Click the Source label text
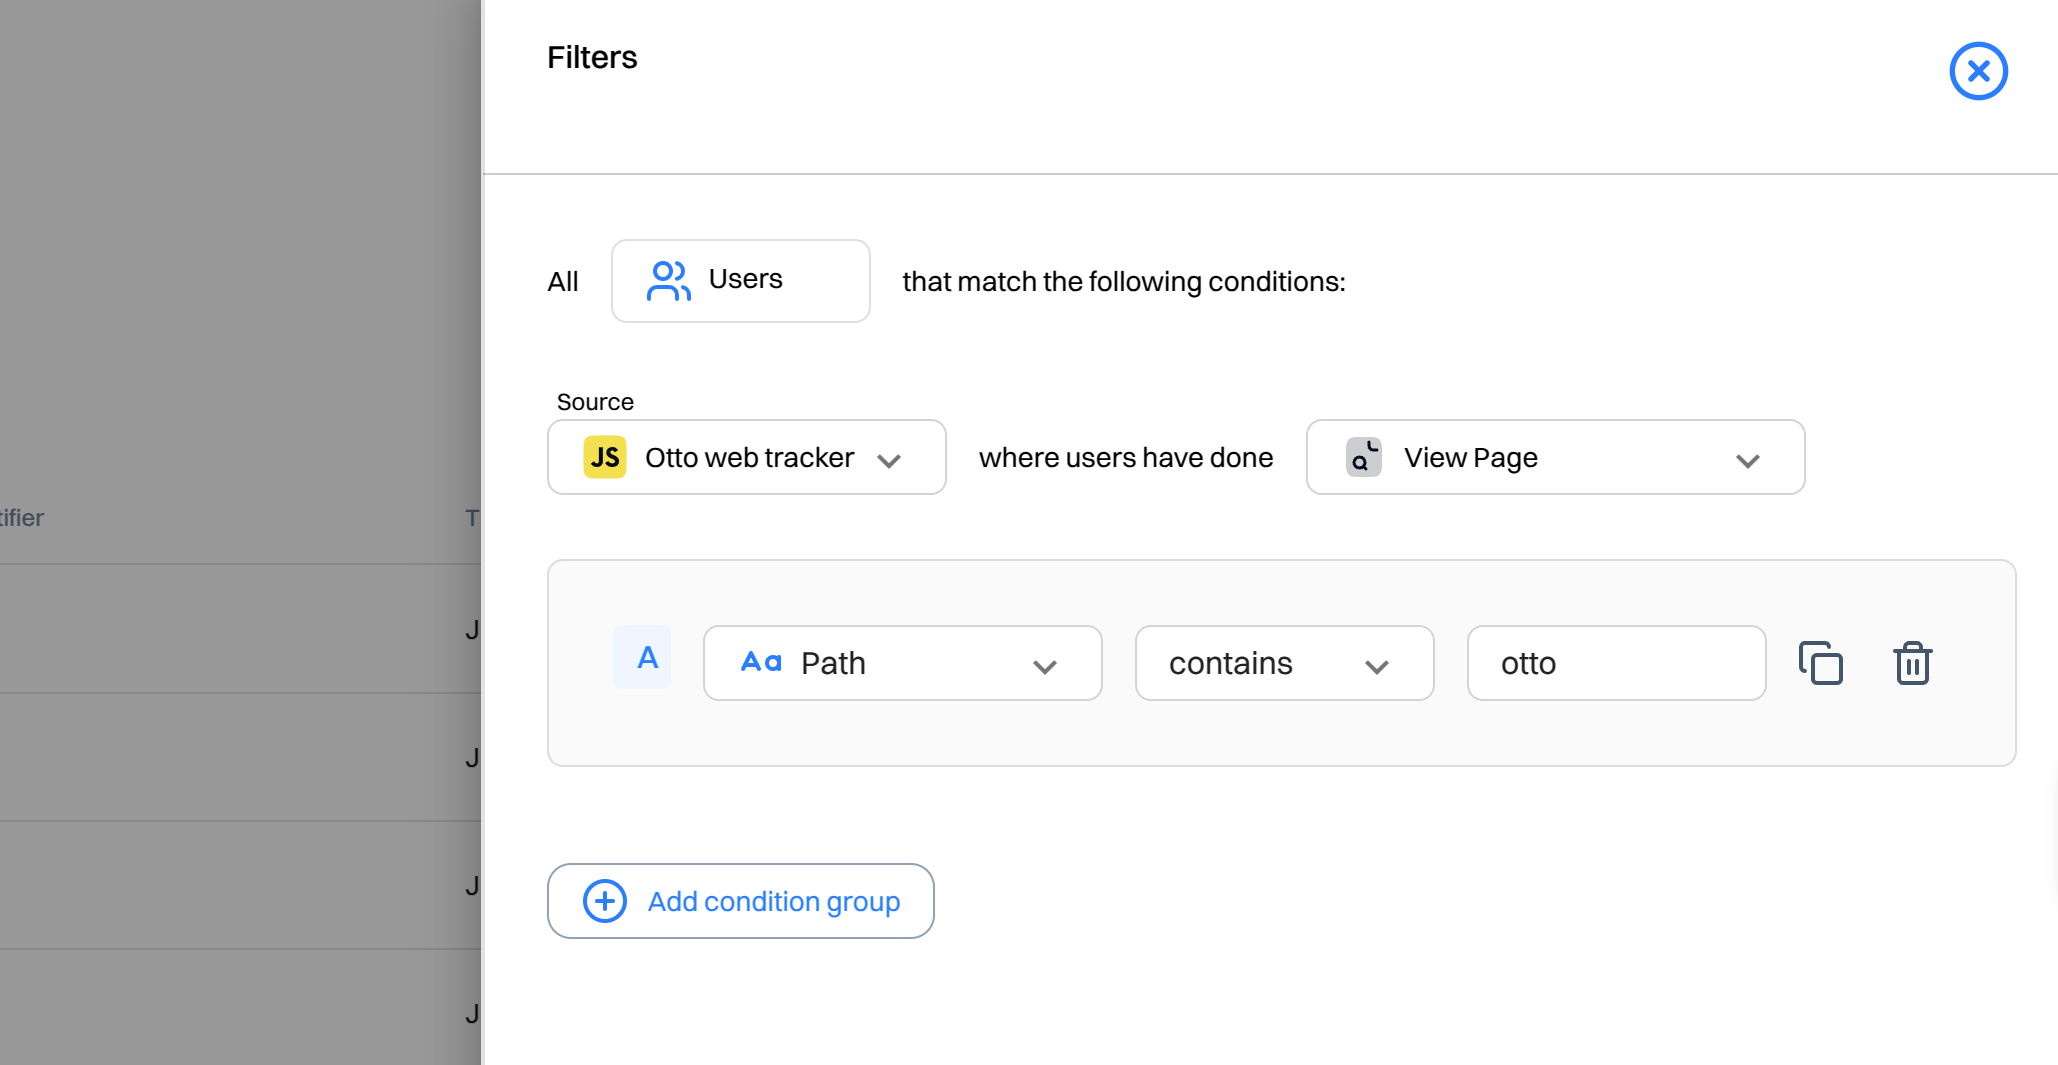The image size is (2058, 1065). coord(595,402)
